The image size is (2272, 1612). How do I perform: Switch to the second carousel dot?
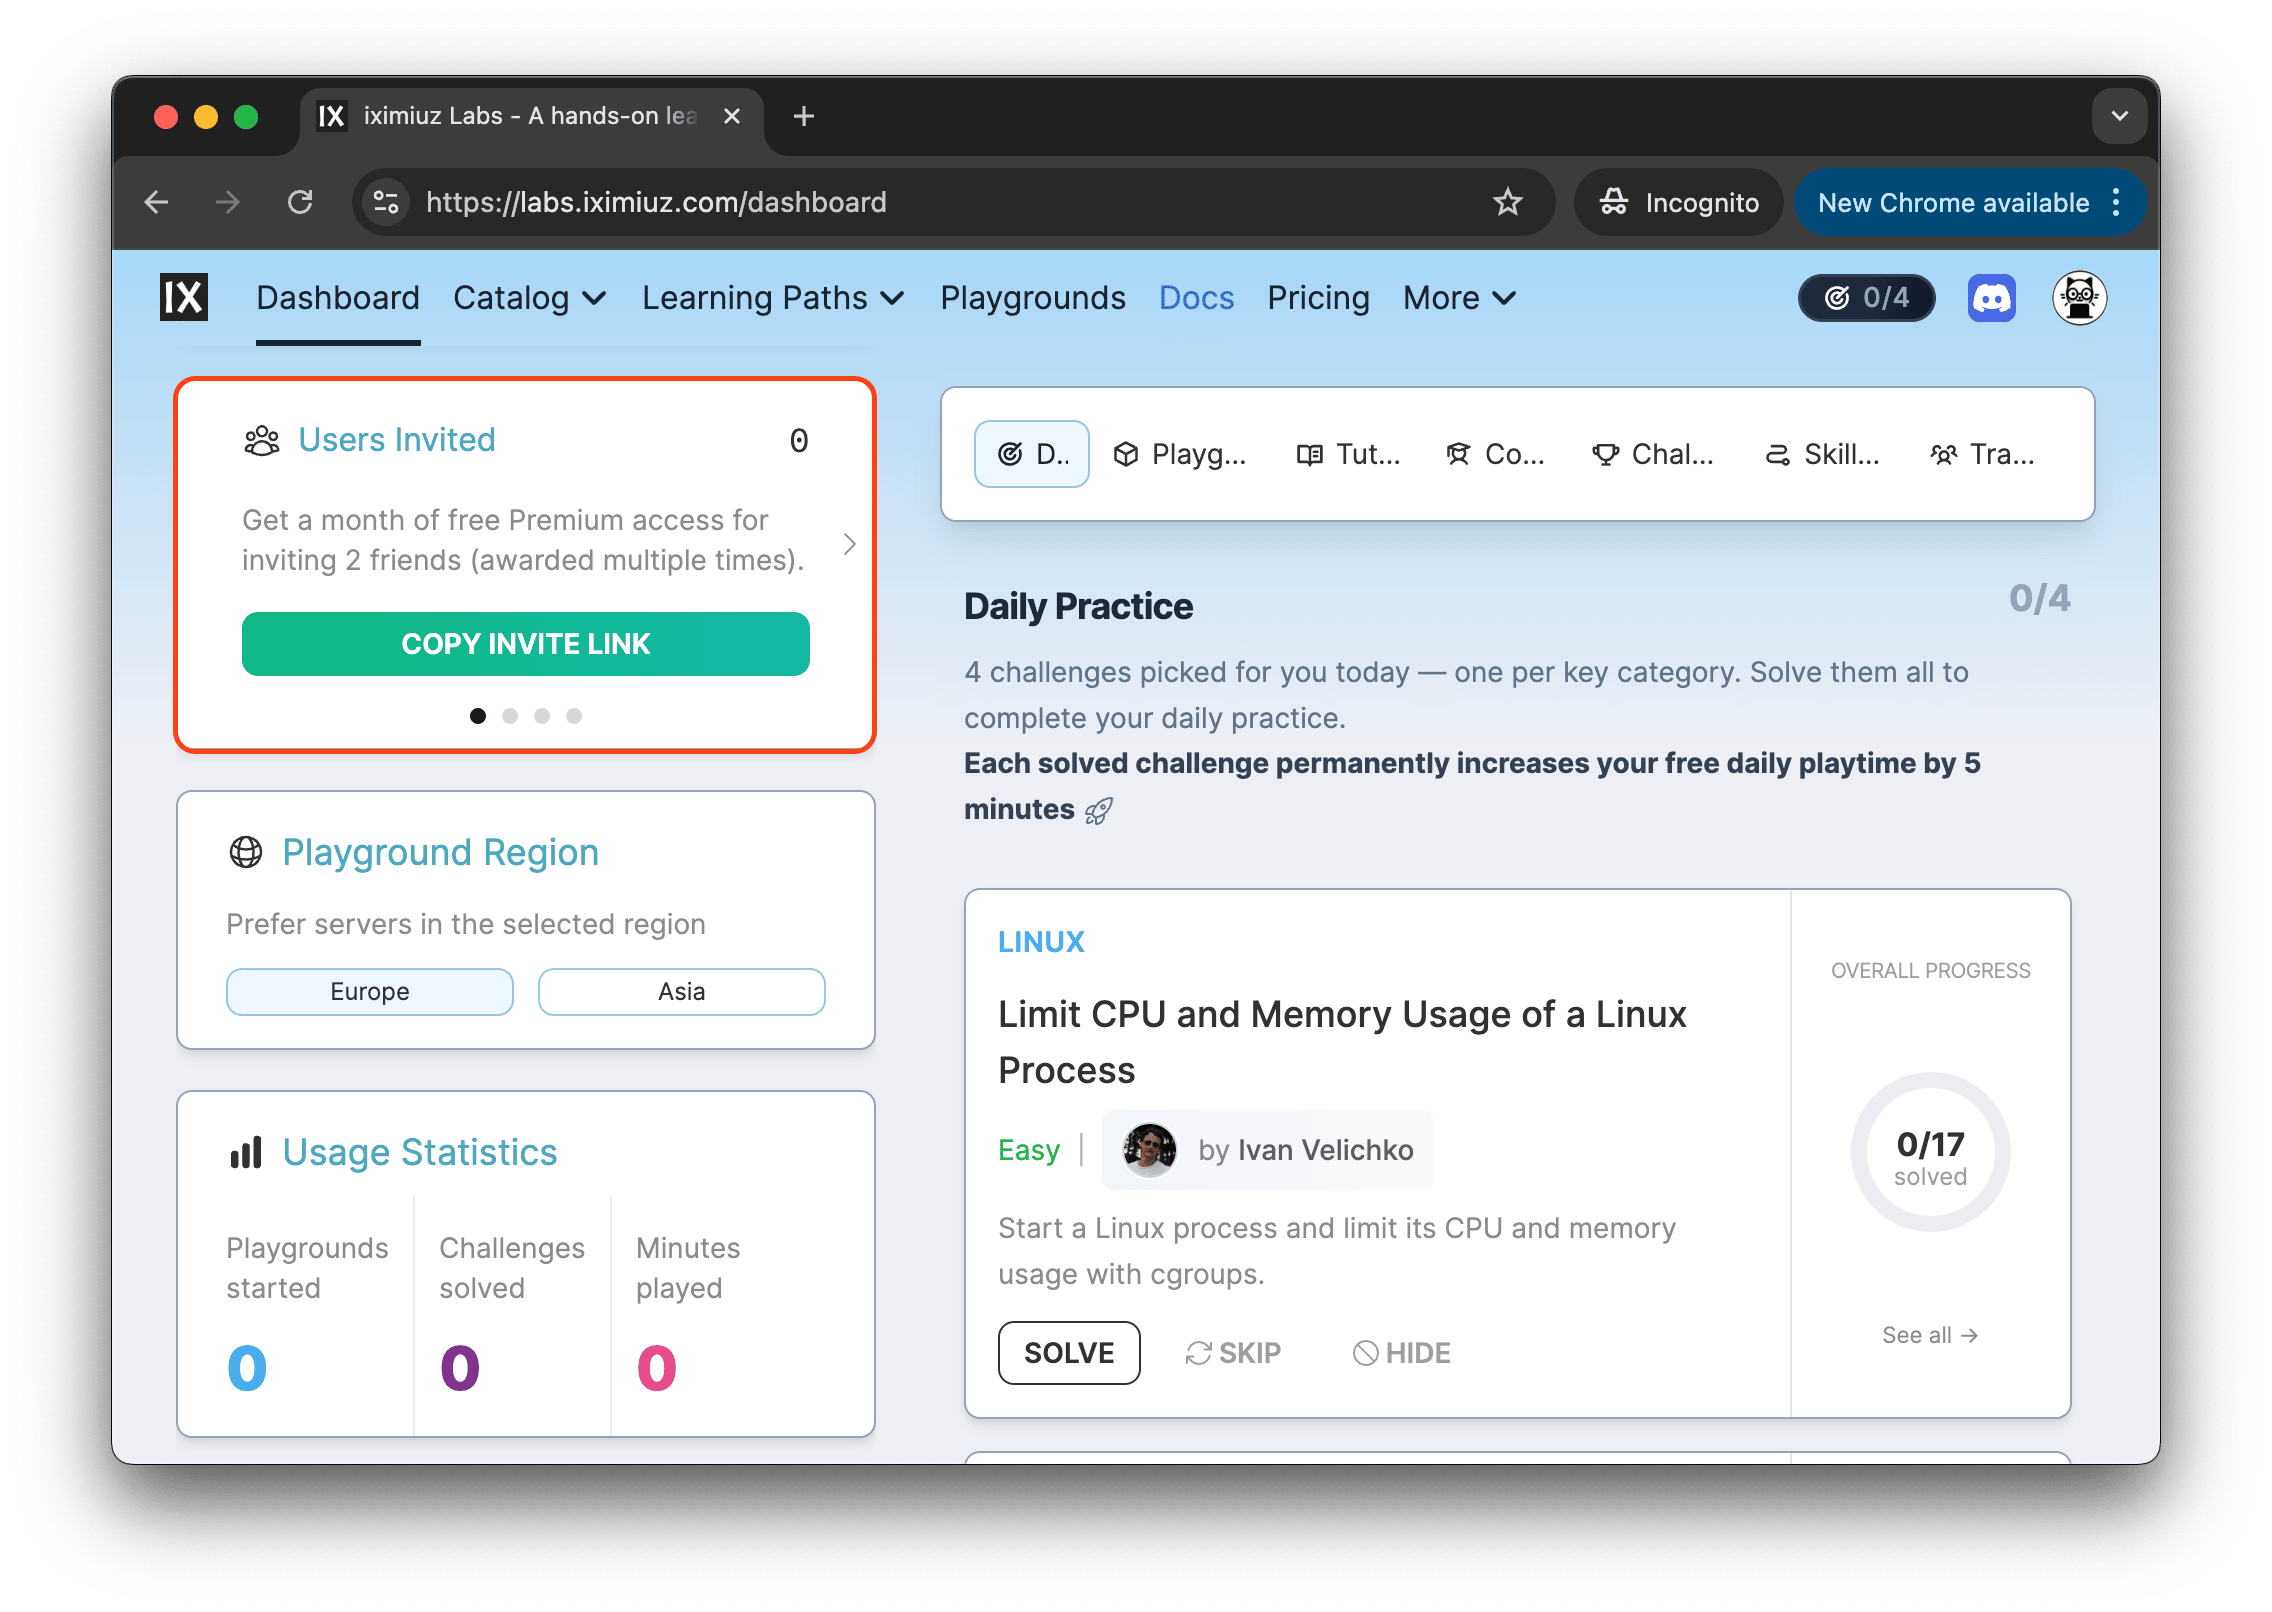click(x=510, y=716)
